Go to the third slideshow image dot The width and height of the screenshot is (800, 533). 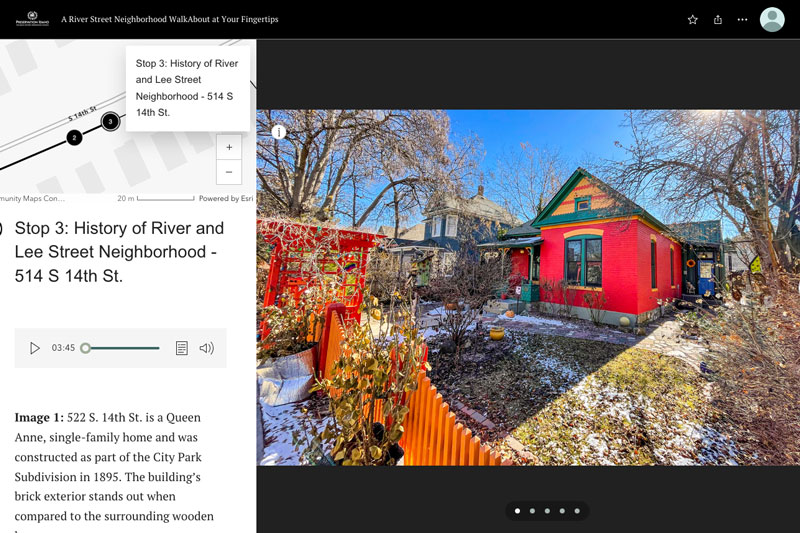(x=547, y=511)
